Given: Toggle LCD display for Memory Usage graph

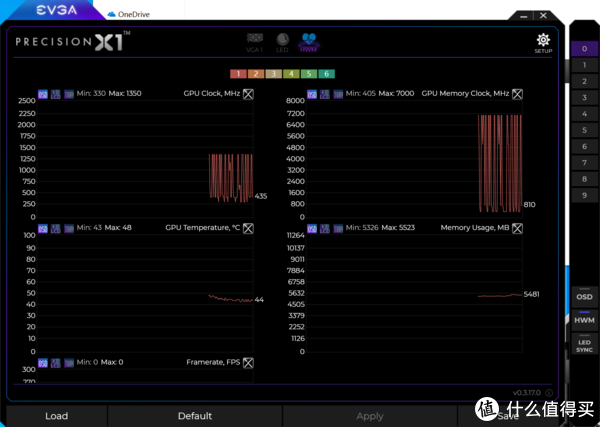Looking at the screenshot, I should (325, 228).
